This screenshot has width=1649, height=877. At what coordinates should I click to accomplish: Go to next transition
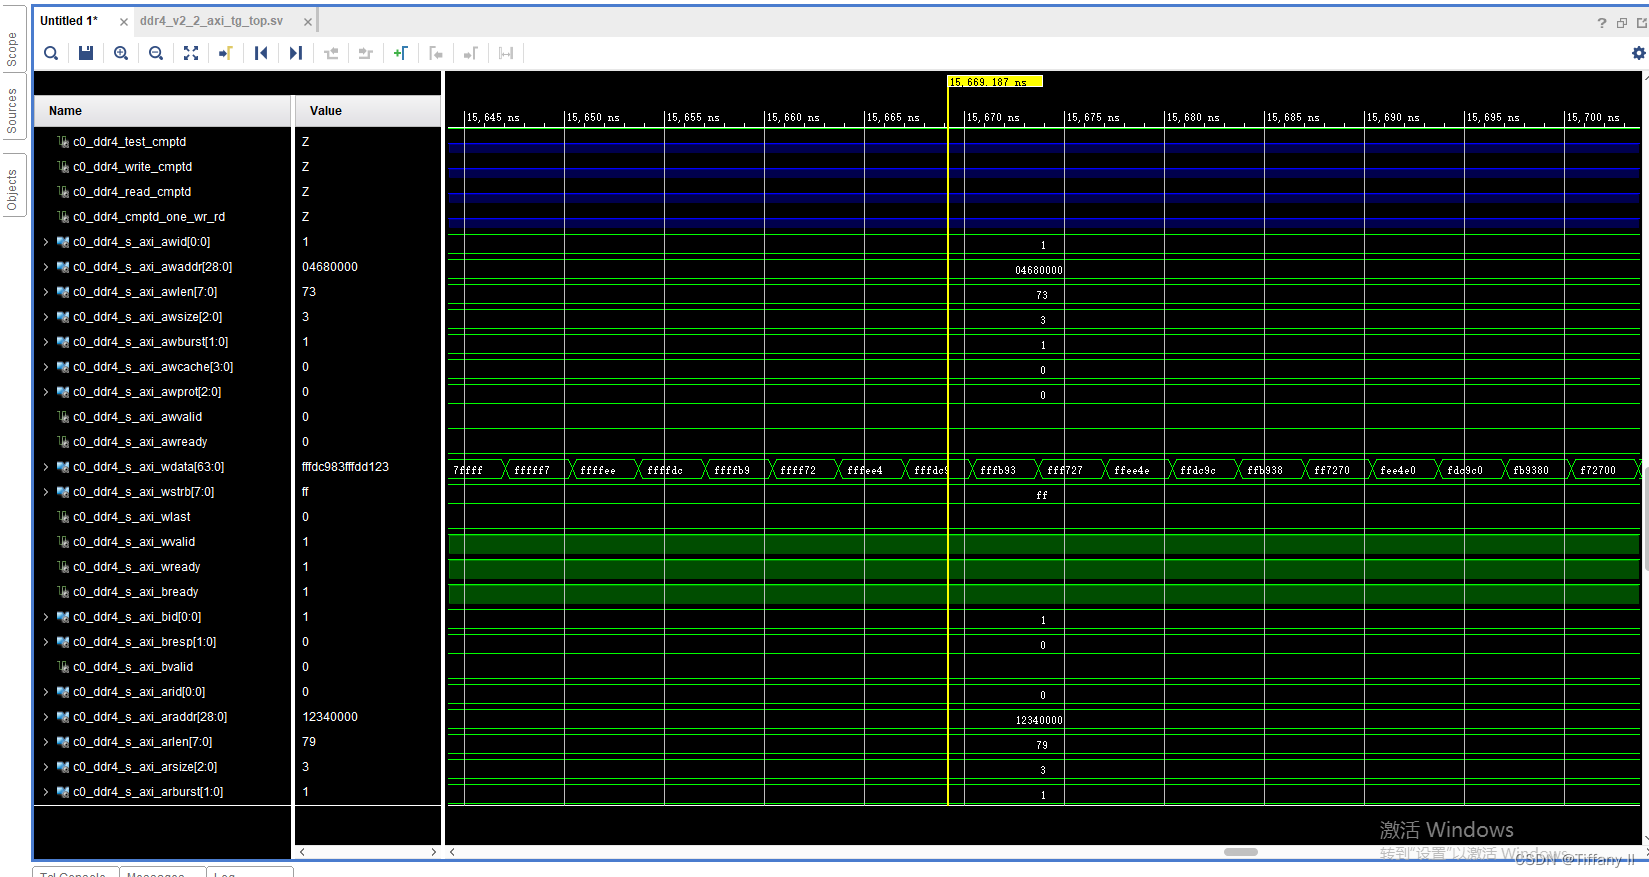(366, 53)
